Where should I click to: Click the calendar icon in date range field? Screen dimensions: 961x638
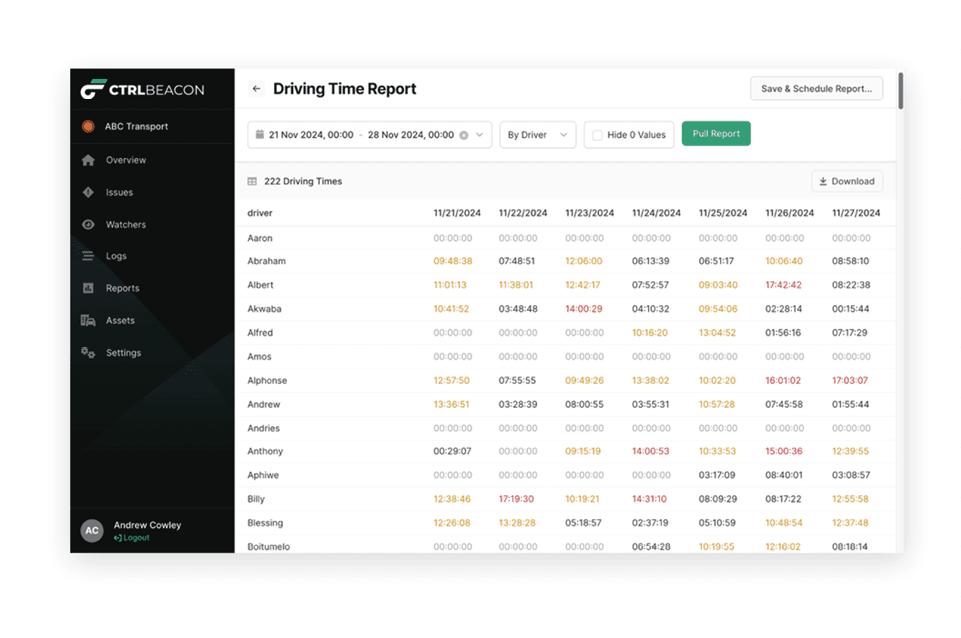point(259,135)
